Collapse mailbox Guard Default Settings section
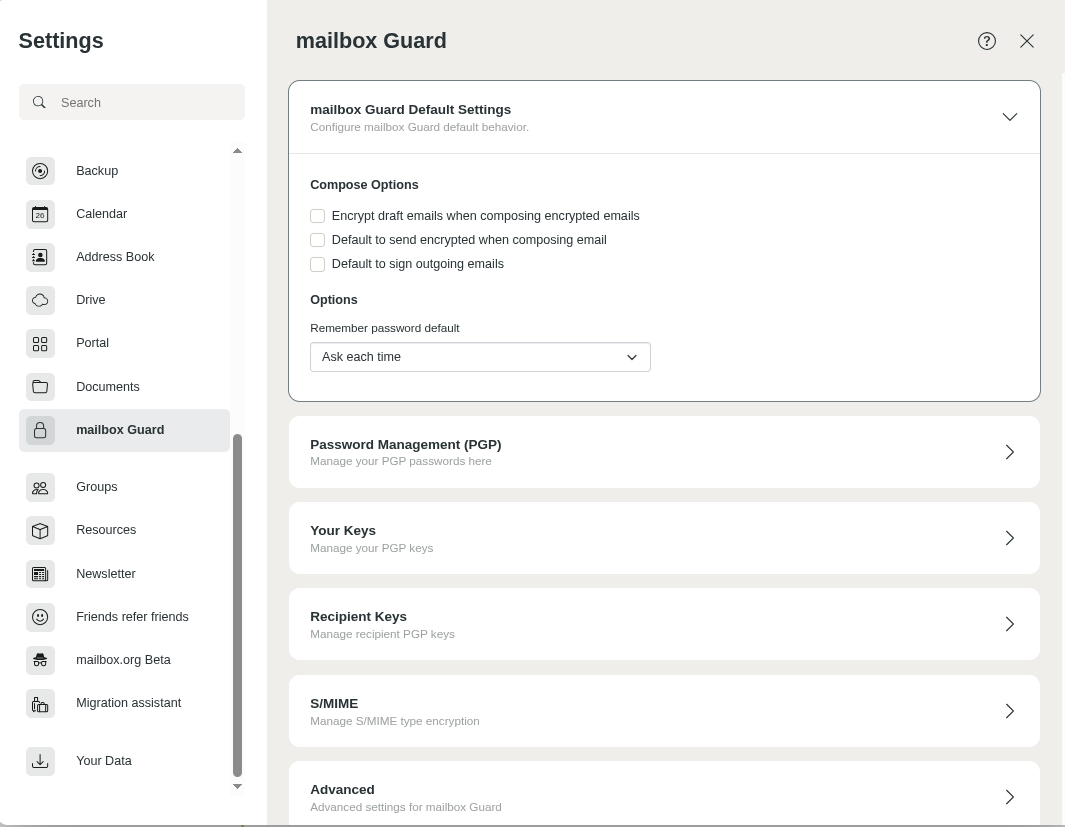This screenshot has width=1065, height=827. coord(1009,117)
